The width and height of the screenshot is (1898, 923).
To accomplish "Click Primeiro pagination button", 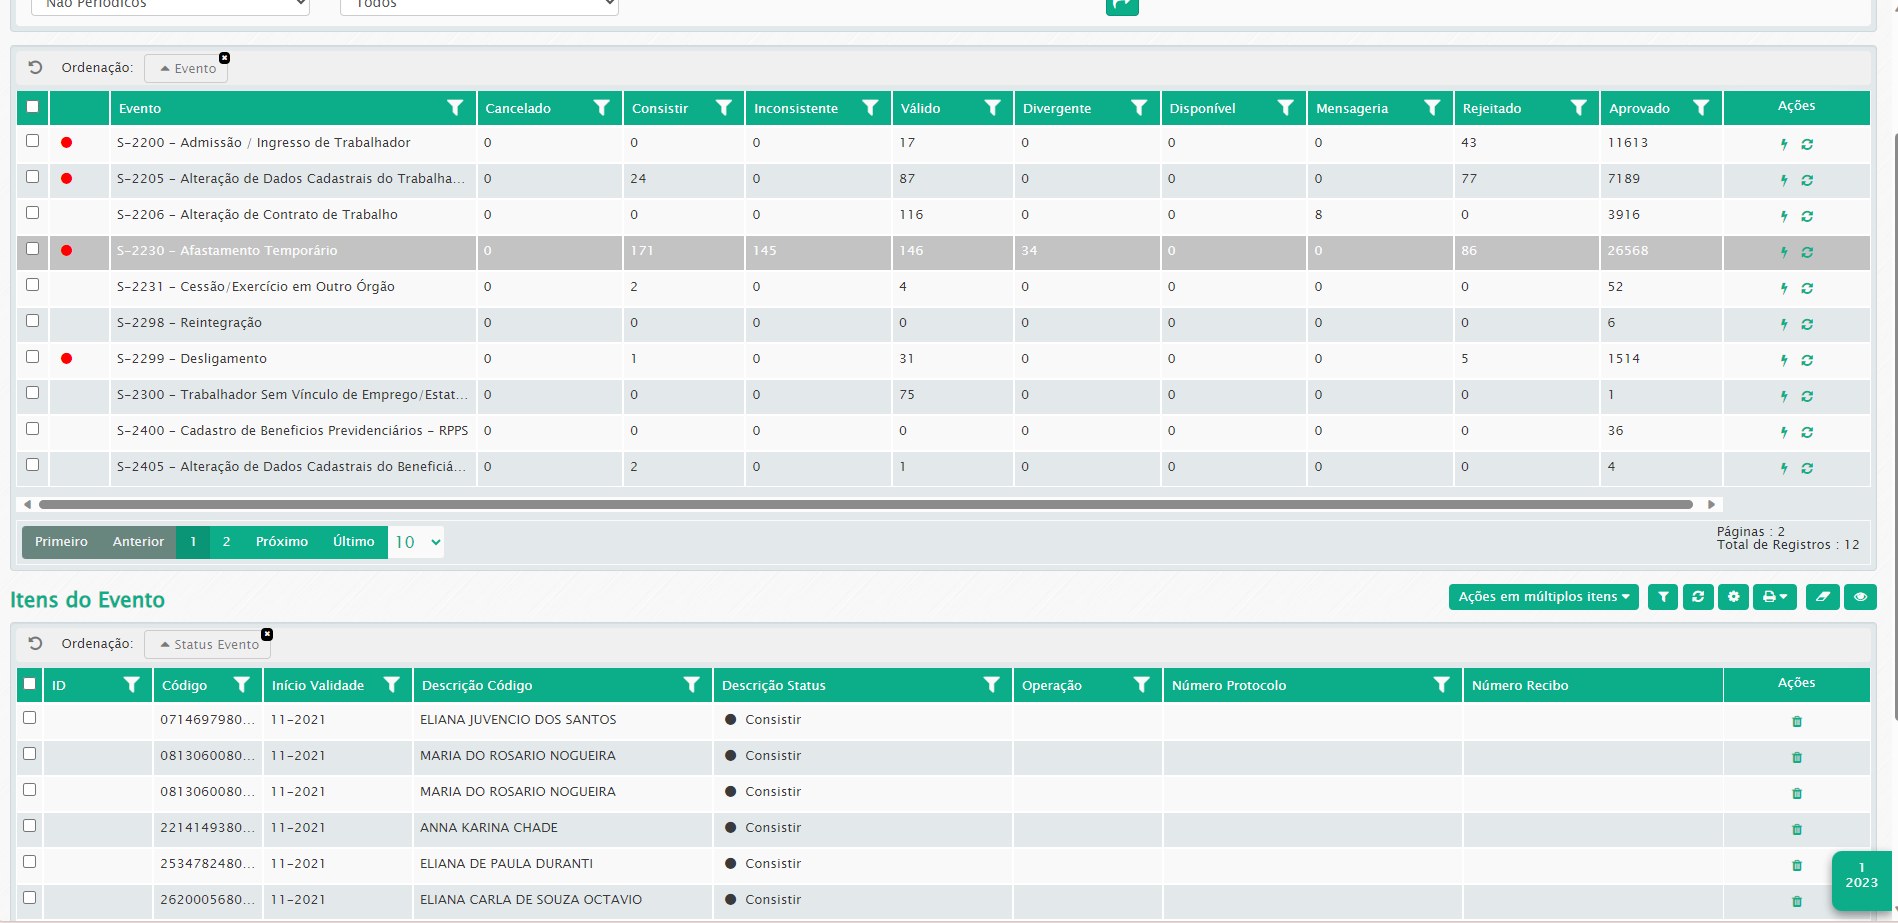I will 61,542.
